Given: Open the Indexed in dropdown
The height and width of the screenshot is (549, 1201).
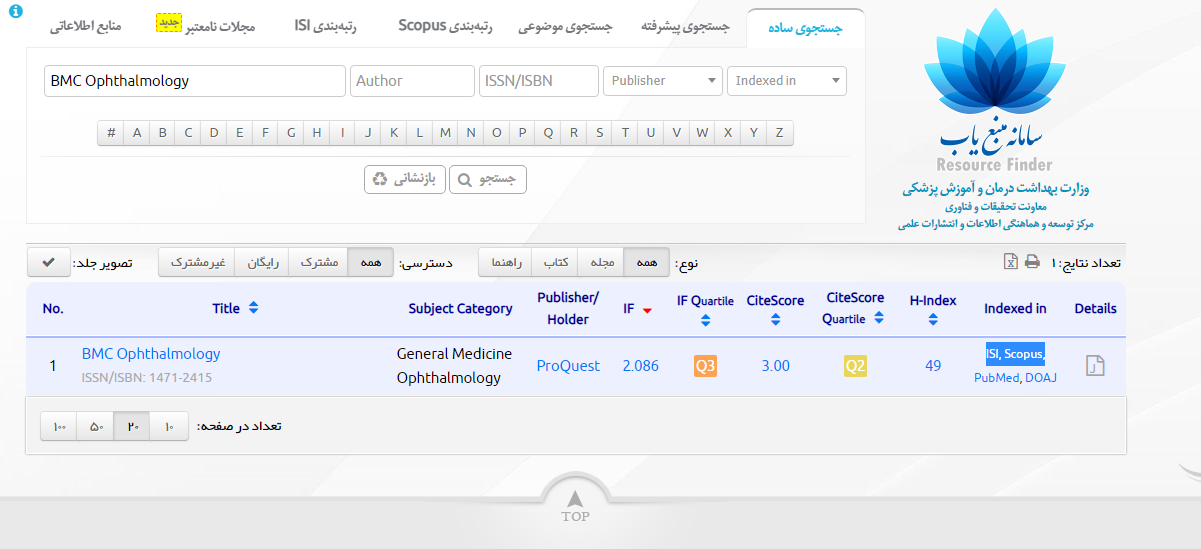Looking at the screenshot, I should [x=787, y=81].
